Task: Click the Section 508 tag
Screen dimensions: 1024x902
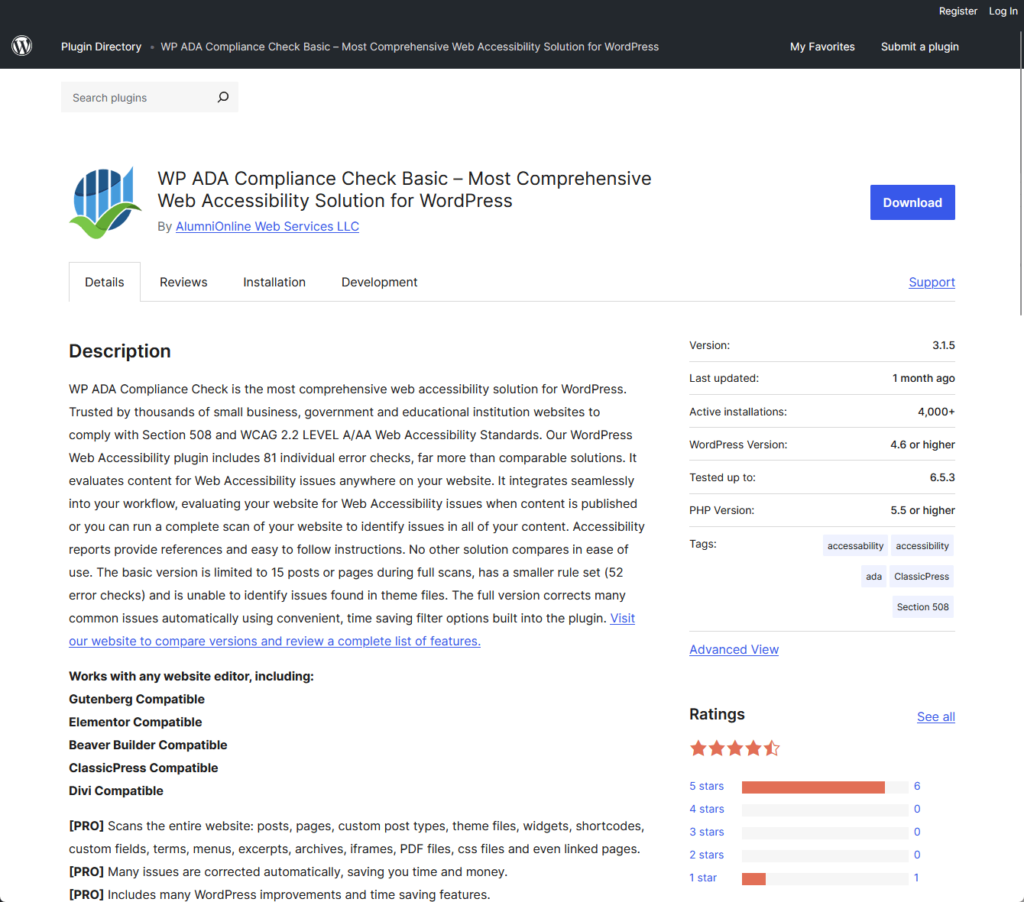Action: point(923,607)
